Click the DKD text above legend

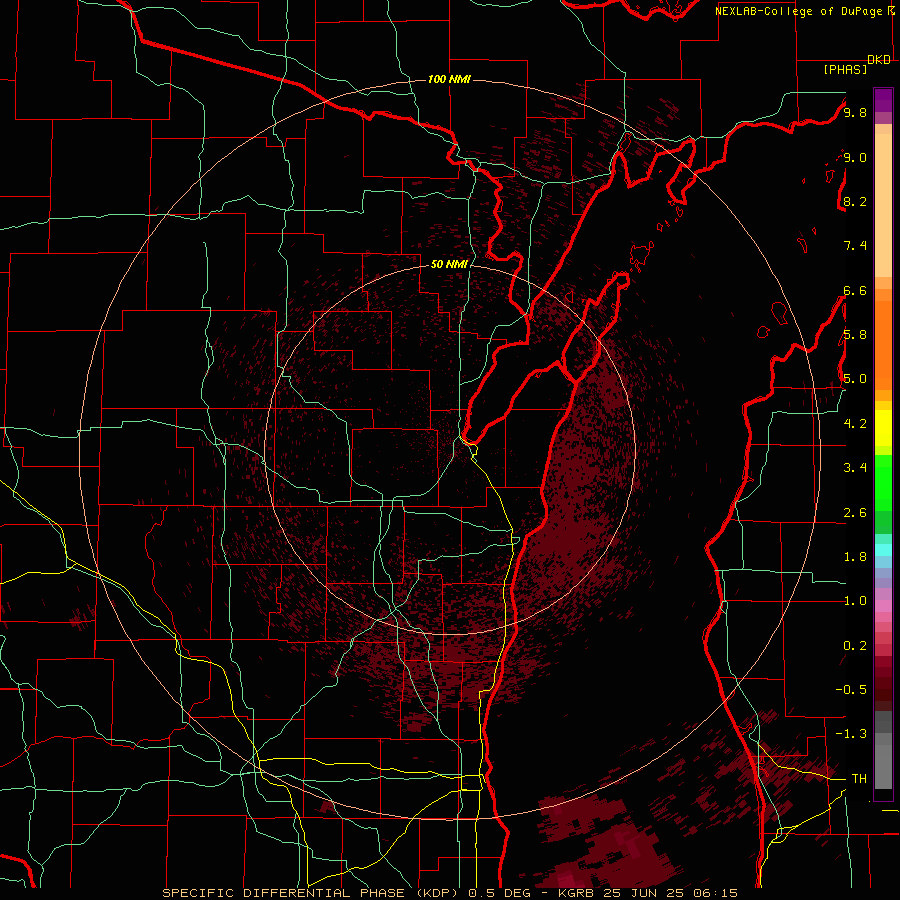pyautogui.click(x=879, y=60)
